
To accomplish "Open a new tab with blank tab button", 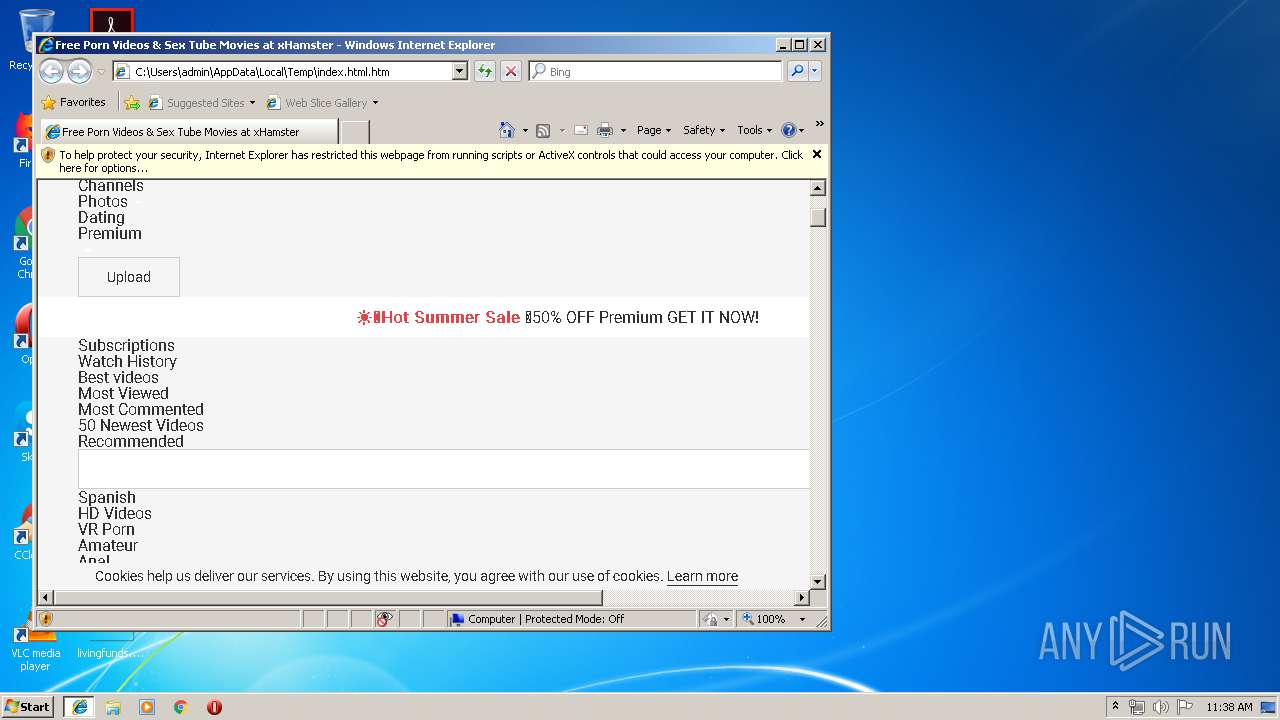I will pos(355,131).
